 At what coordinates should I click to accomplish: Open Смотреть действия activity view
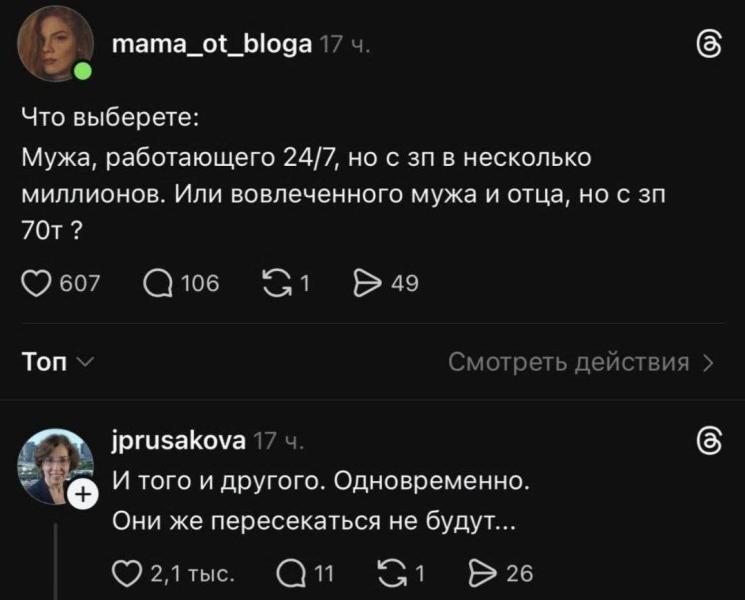pos(580,362)
